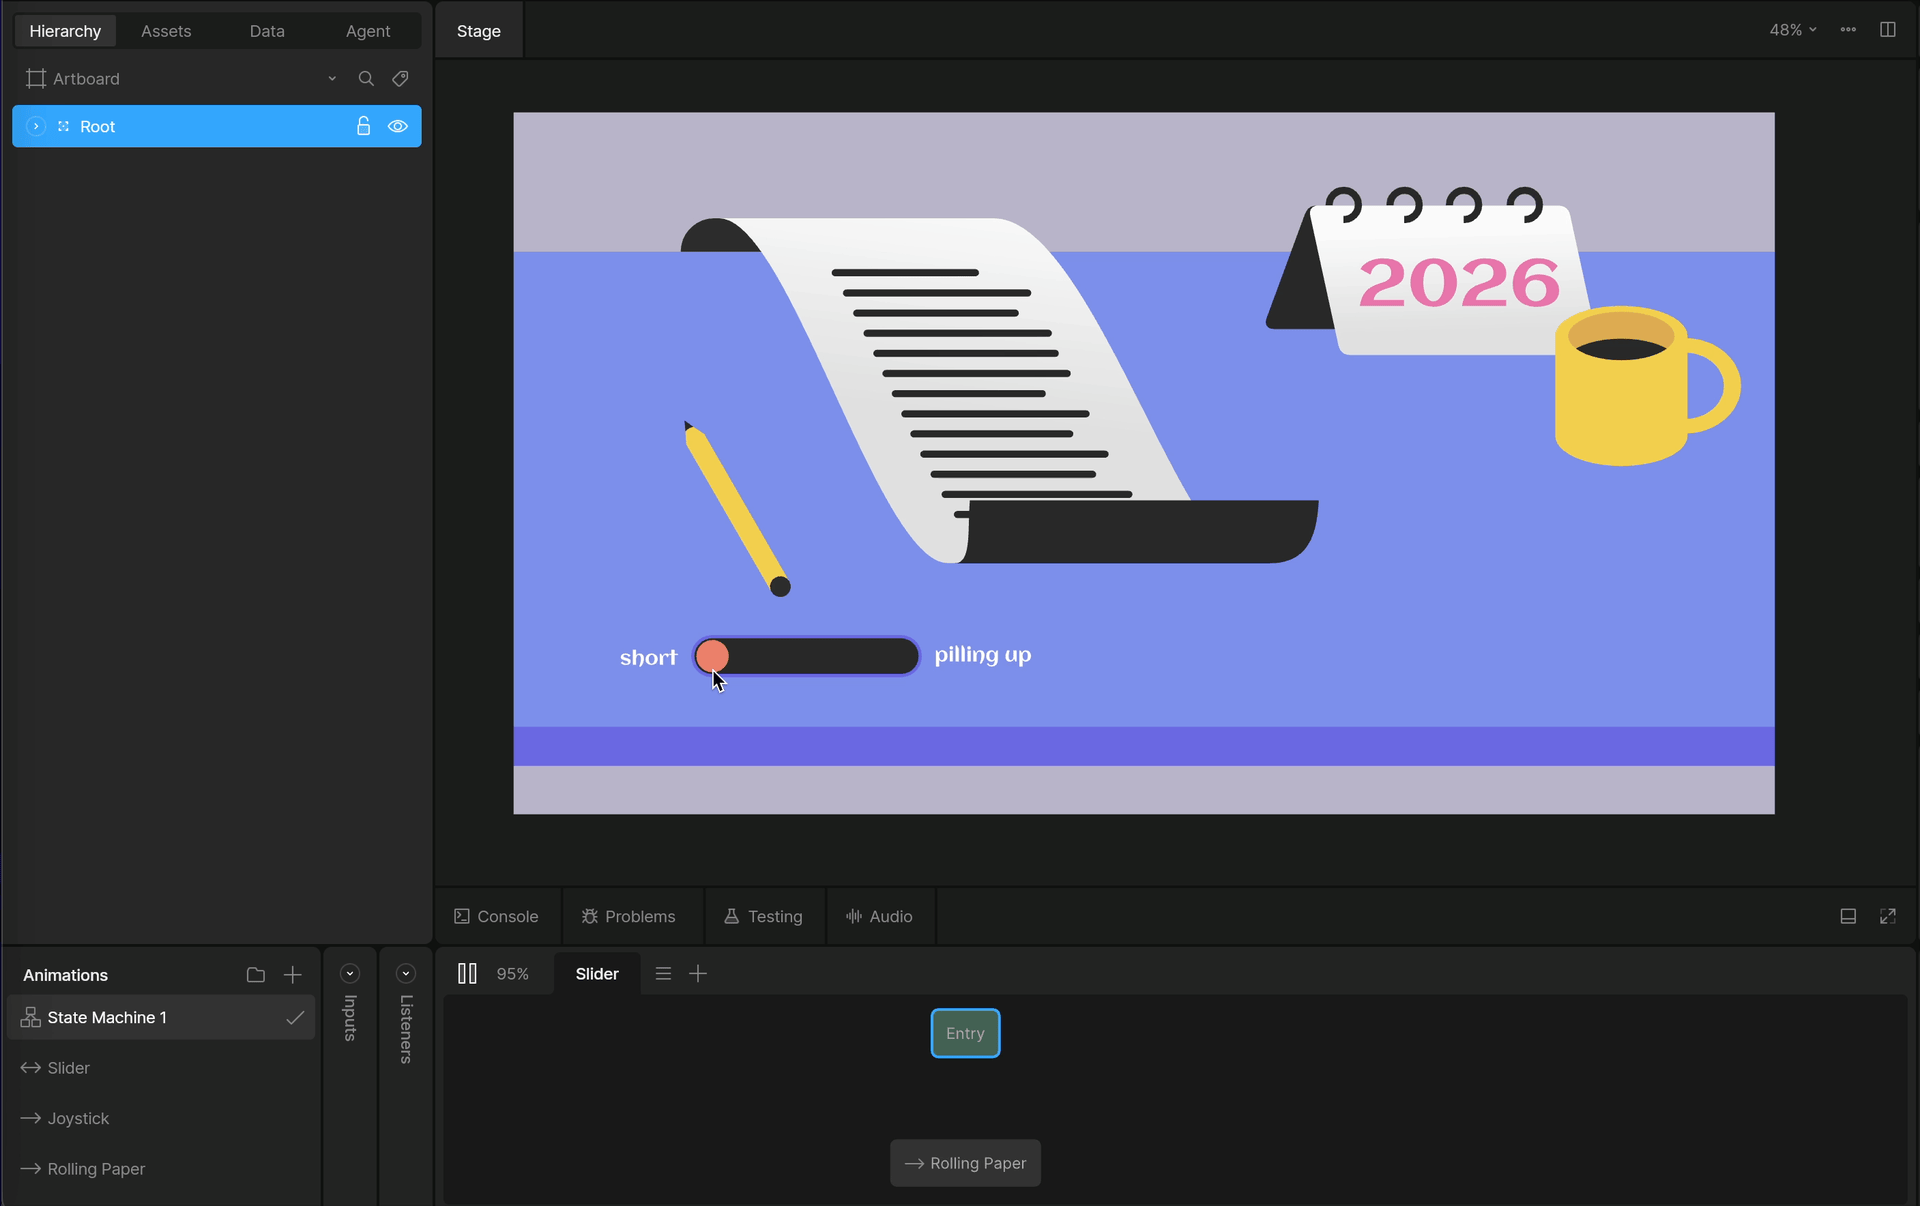
Task: Select the Joystick animation row
Action: coord(161,1118)
